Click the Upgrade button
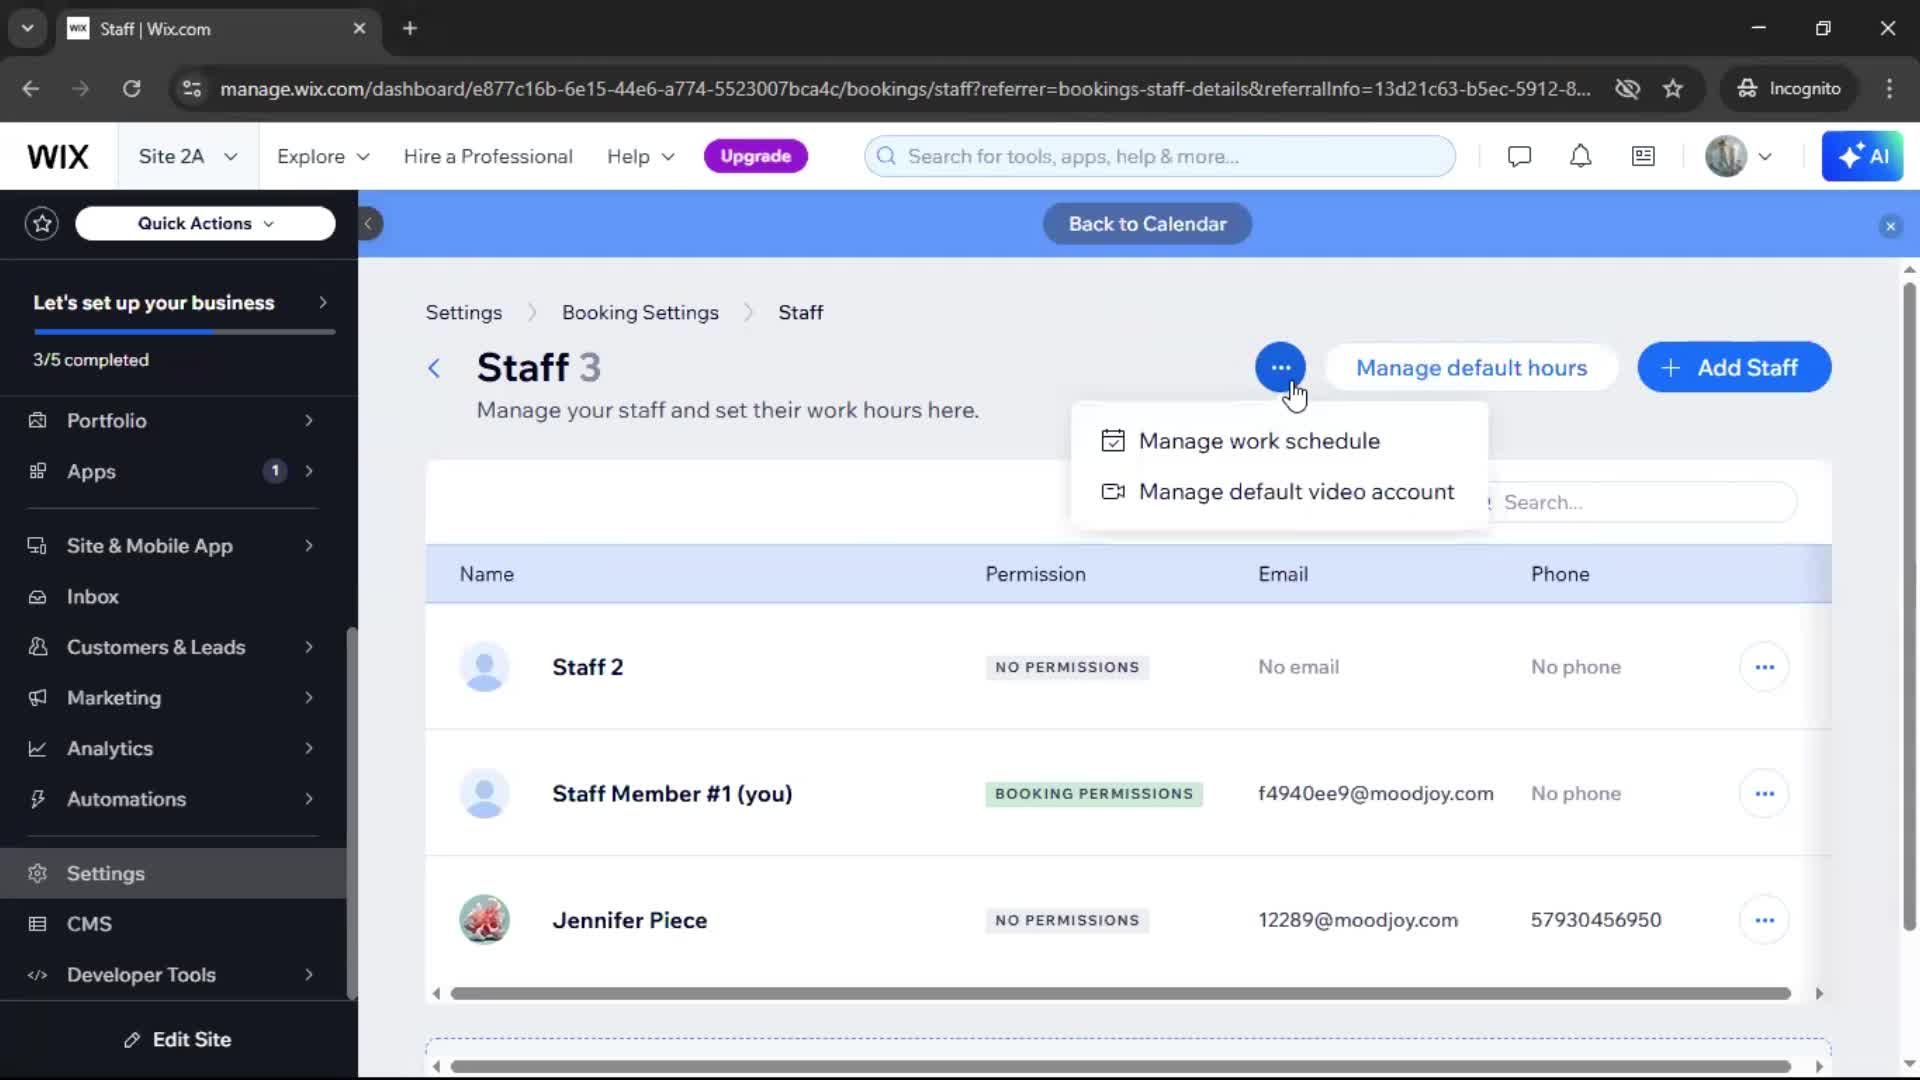This screenshot has height=1080, width=1920. (755, 156)
